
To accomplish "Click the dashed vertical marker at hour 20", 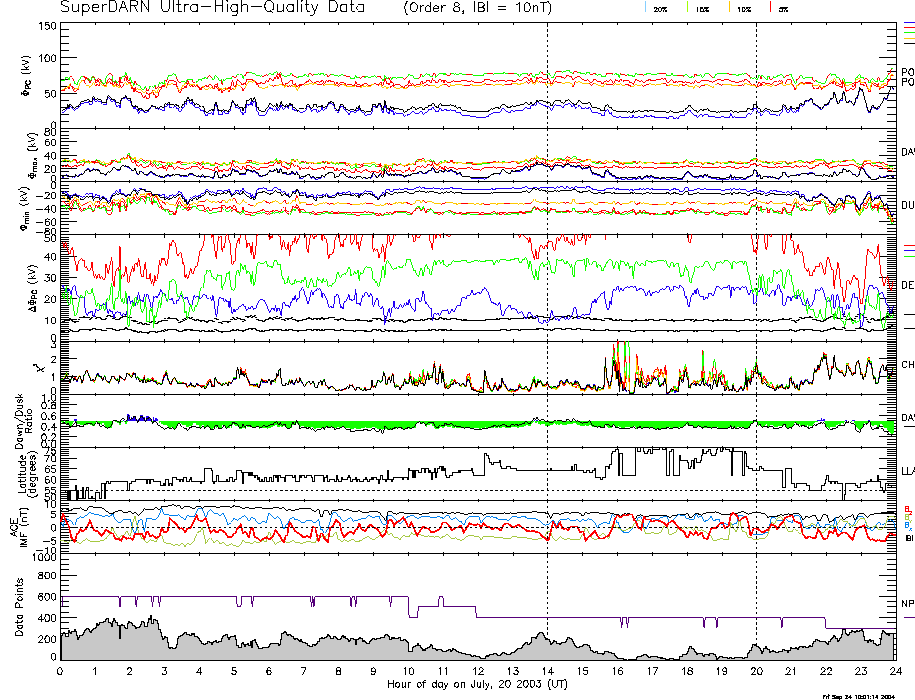I will tap(756, 300).
